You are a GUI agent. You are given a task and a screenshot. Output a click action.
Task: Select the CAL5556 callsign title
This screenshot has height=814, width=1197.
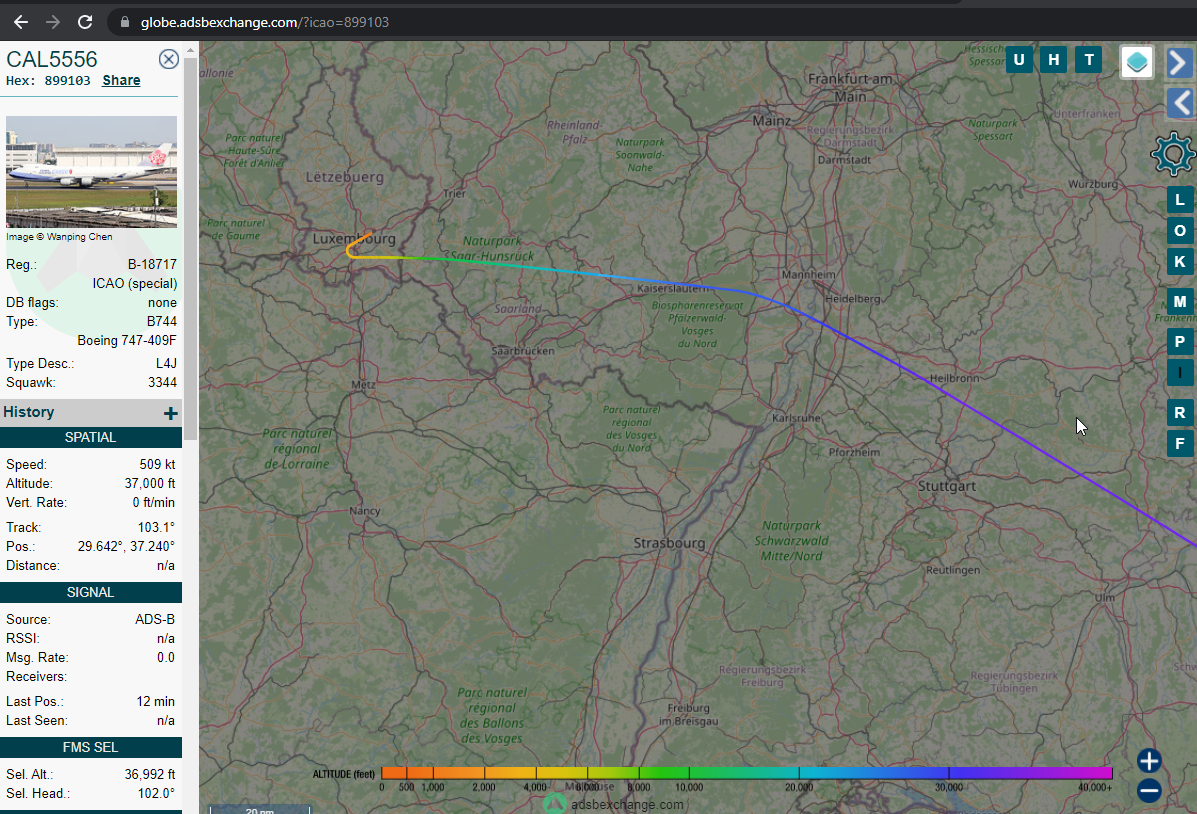tap(52, 59)
